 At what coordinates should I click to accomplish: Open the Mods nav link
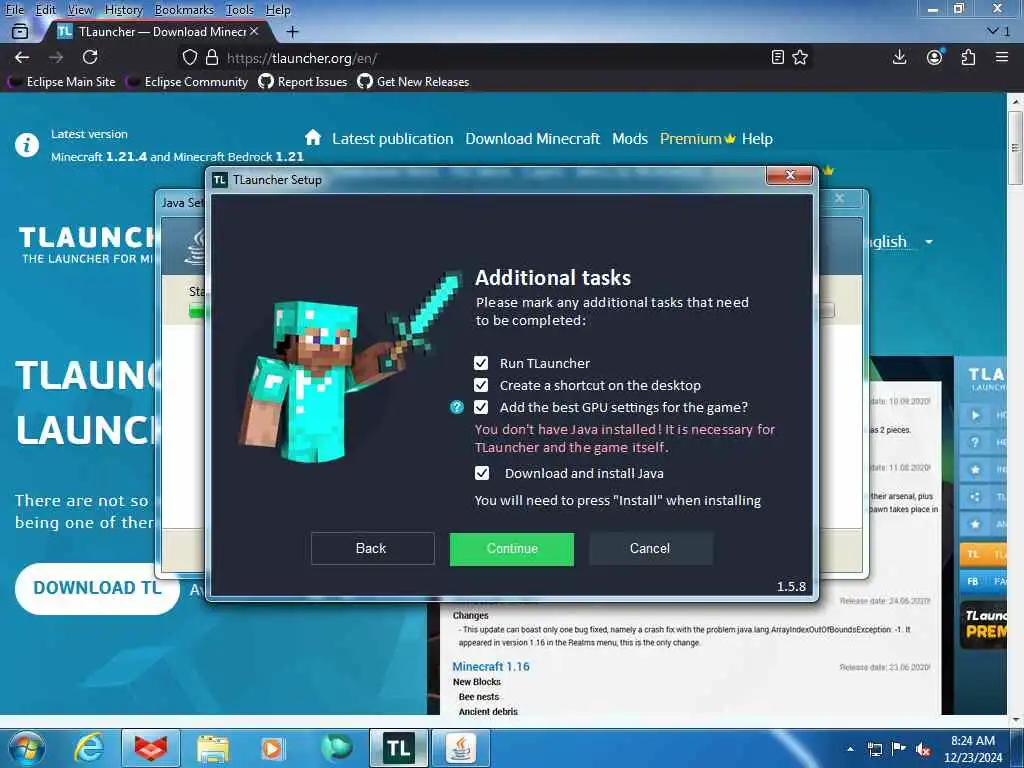pyautogui.click(x=630, y=139)
